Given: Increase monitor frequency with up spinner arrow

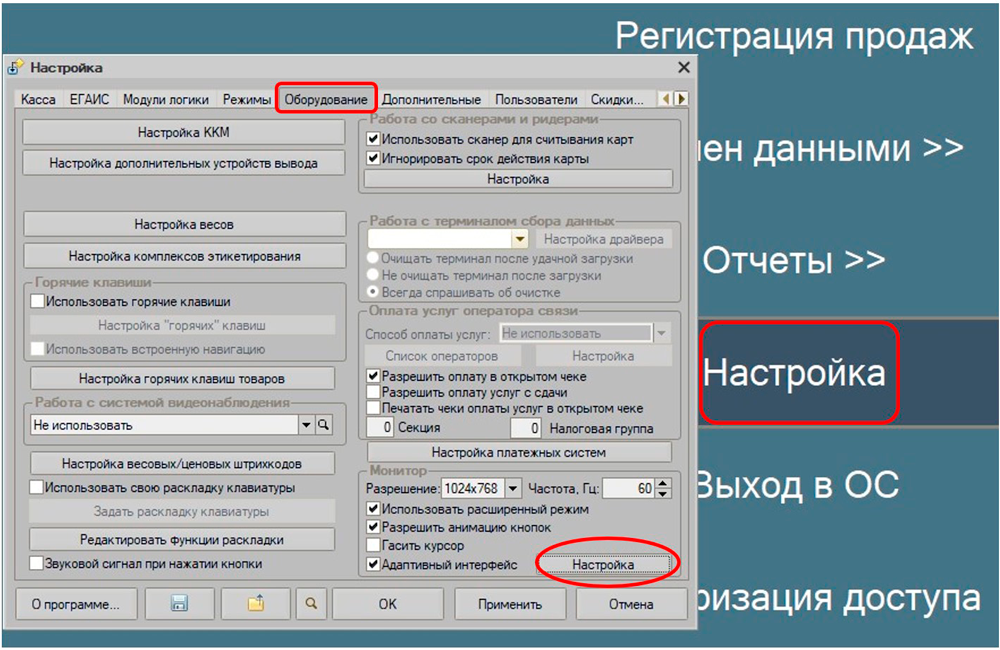Looking at the screenshot, I should (663, 483).
